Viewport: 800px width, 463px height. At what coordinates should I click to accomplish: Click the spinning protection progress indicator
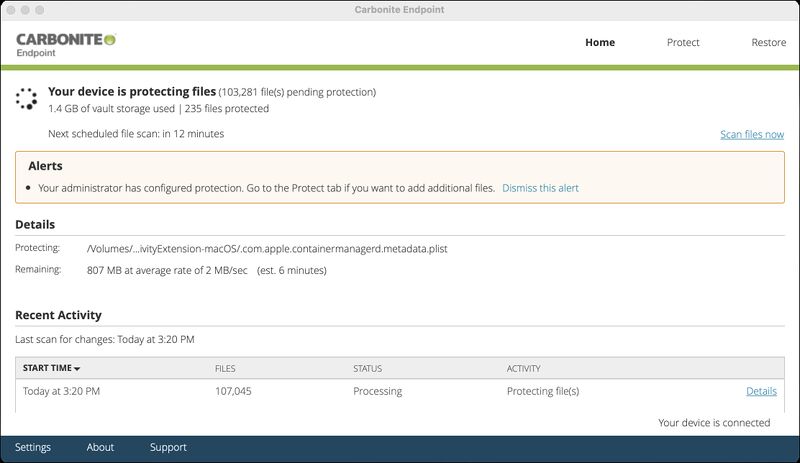coord(26,99)
